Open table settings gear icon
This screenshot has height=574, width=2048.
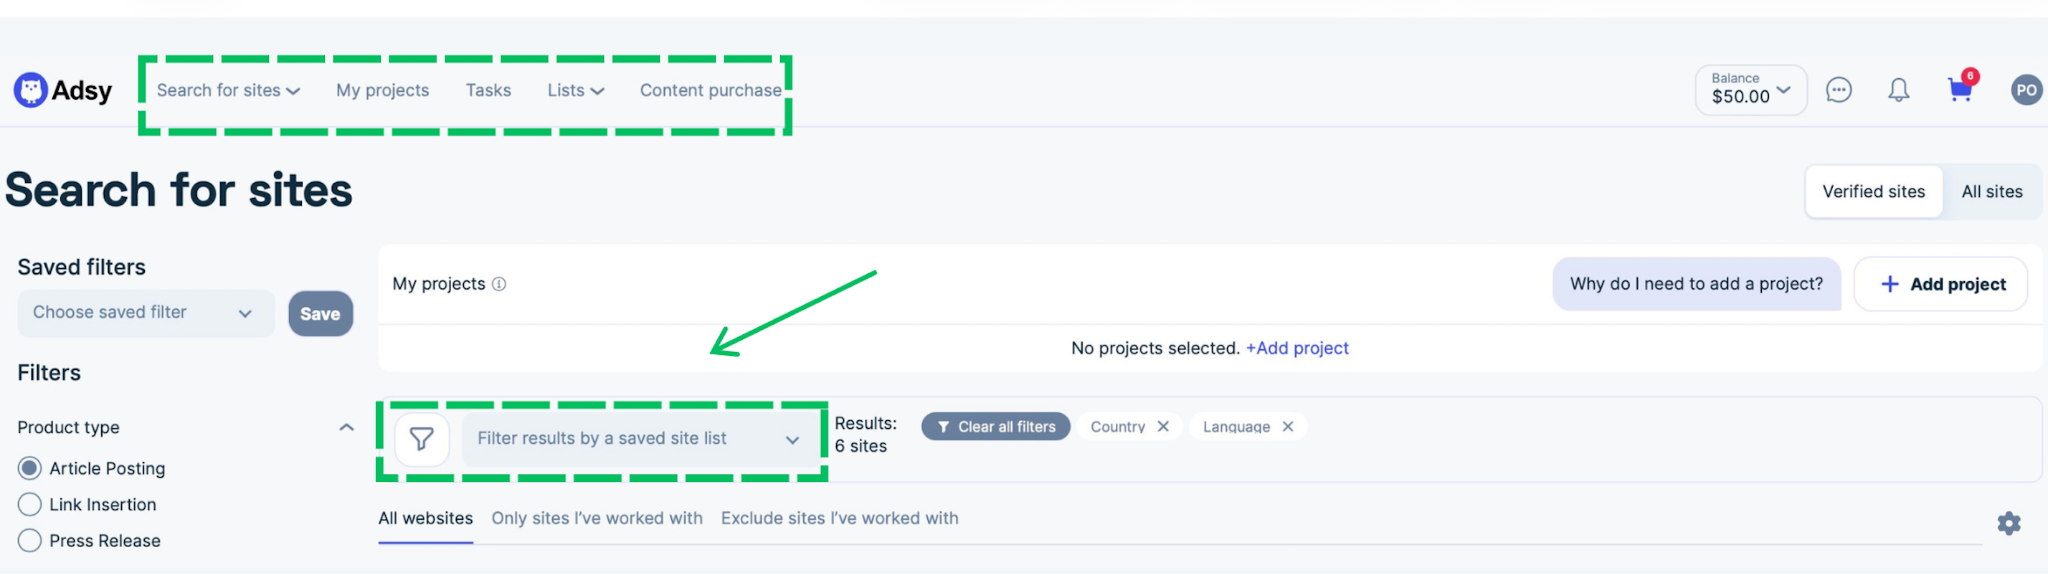pyautogui.click(x=2009, y=523)
